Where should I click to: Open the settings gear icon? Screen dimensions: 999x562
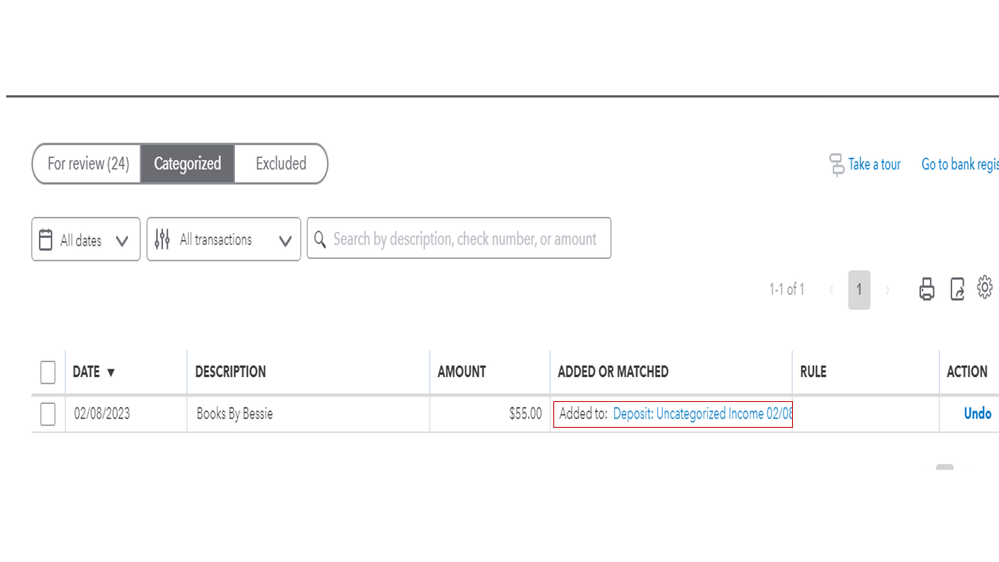pyautogui.click(x=985, y=288)
